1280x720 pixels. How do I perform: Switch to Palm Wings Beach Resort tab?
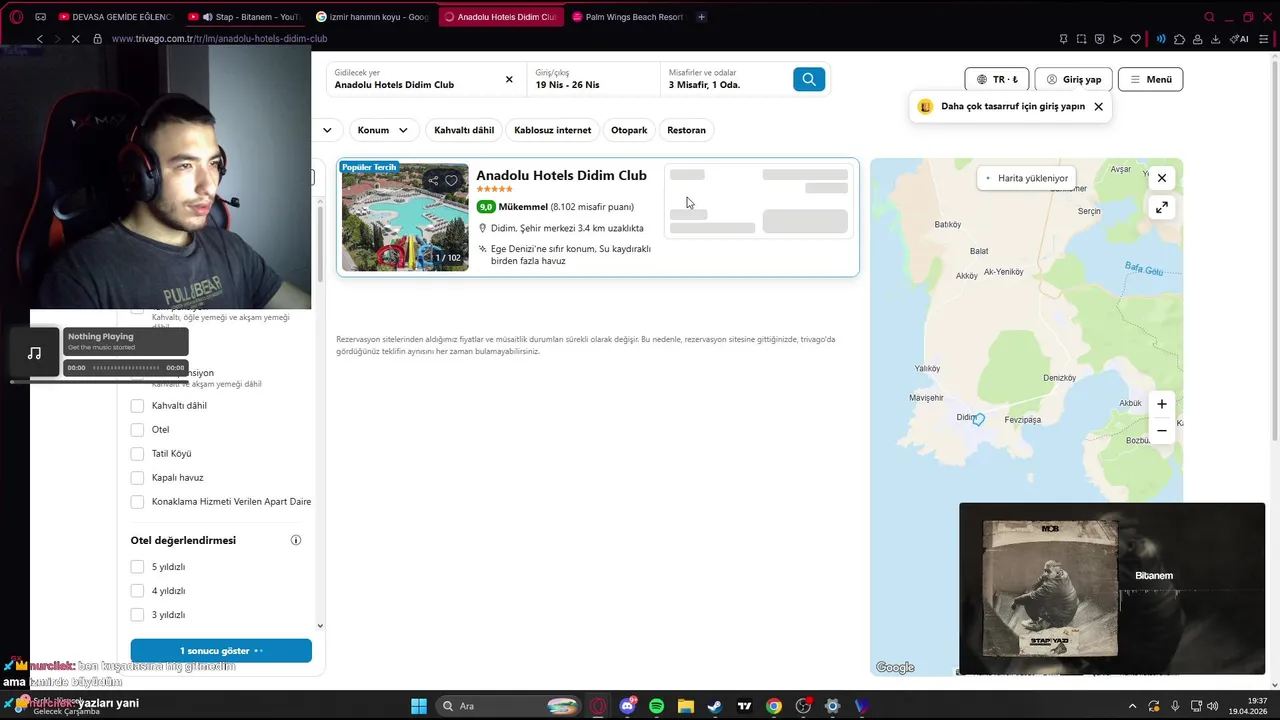(628, 17)
